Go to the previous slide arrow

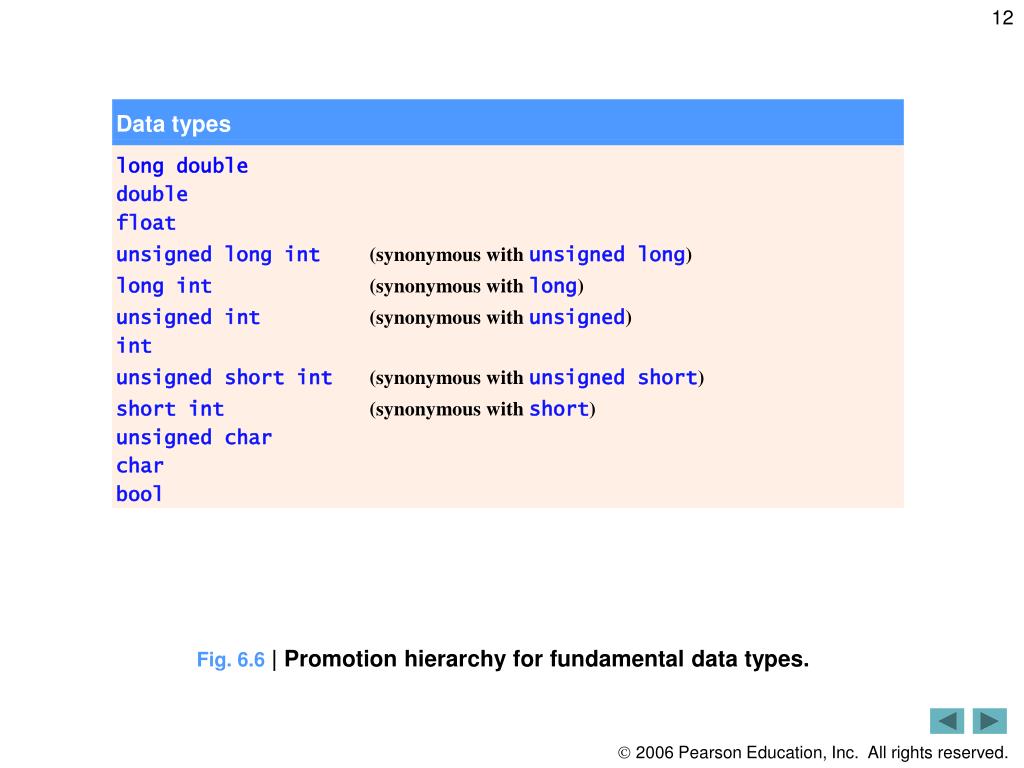(x=946, y=721)
